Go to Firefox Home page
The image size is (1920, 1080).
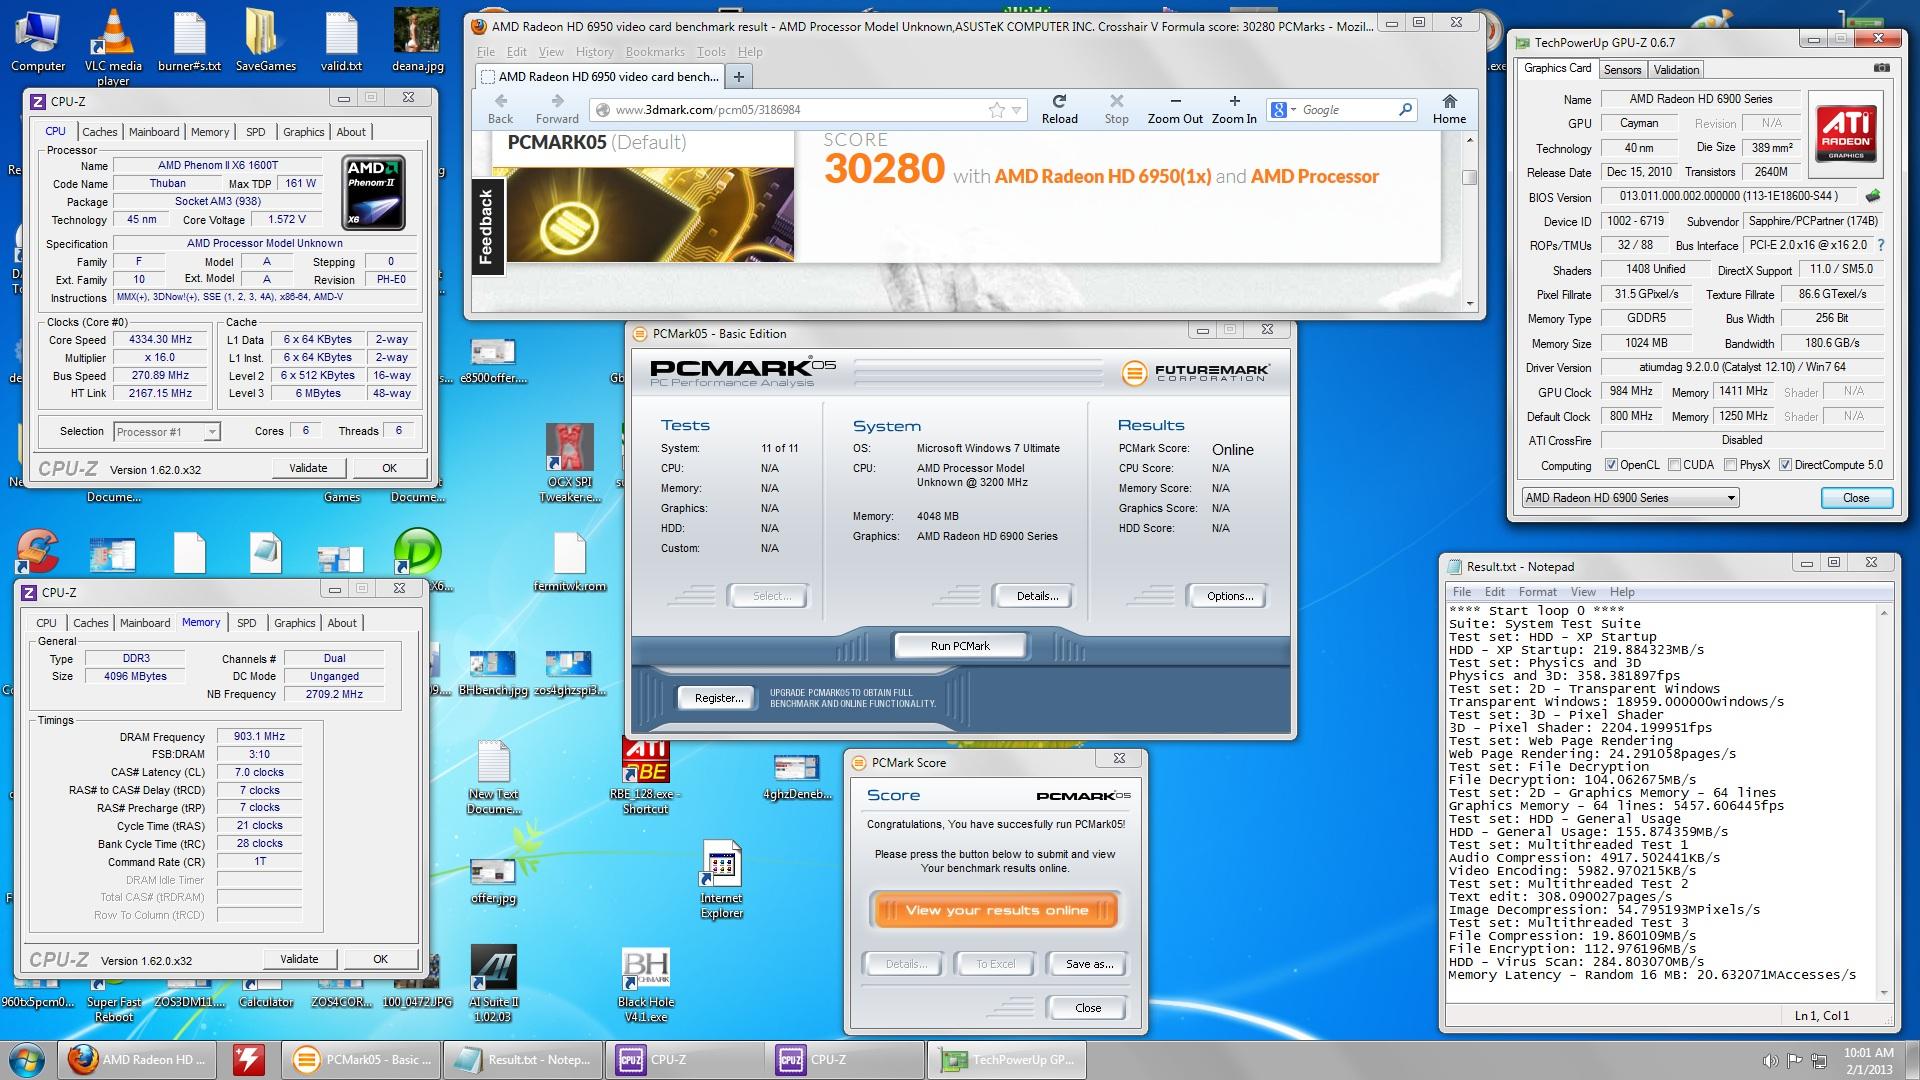click(1449, 108)
